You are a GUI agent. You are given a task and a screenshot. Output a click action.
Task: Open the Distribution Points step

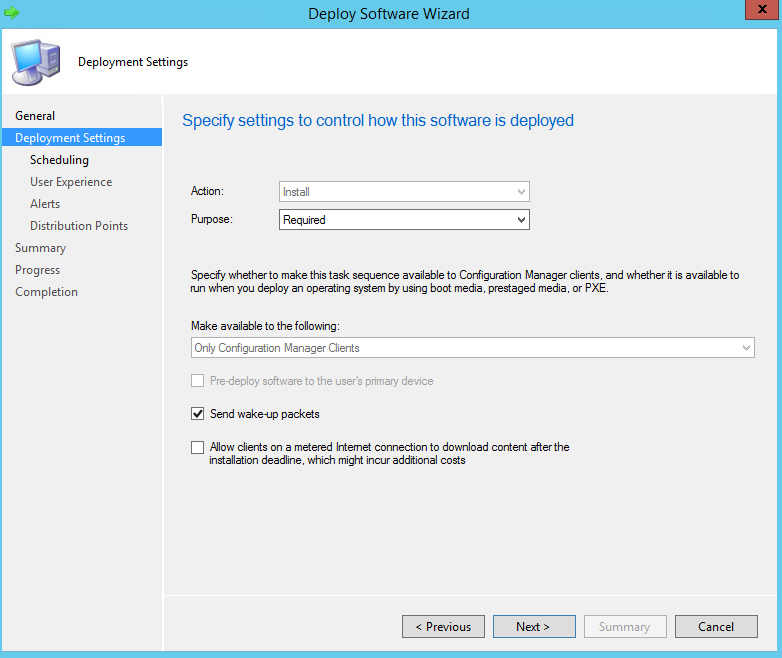[79, 226]
